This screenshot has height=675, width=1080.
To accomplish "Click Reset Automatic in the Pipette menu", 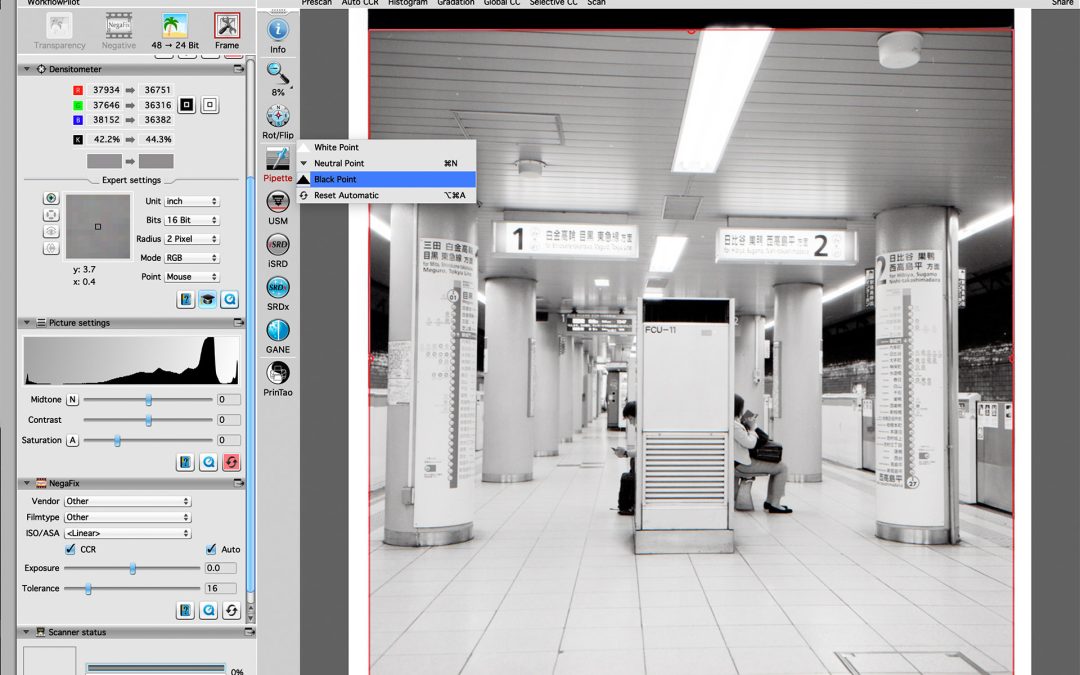I will (346, 195).
